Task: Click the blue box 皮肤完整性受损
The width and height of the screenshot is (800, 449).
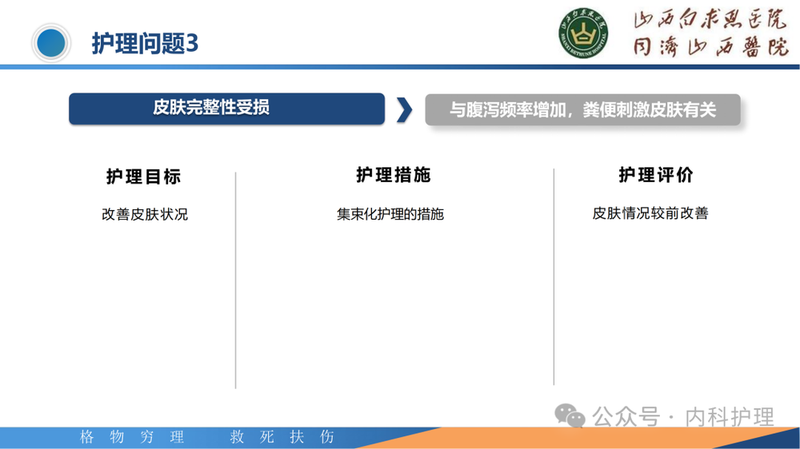Action: [x=227, y=109]
